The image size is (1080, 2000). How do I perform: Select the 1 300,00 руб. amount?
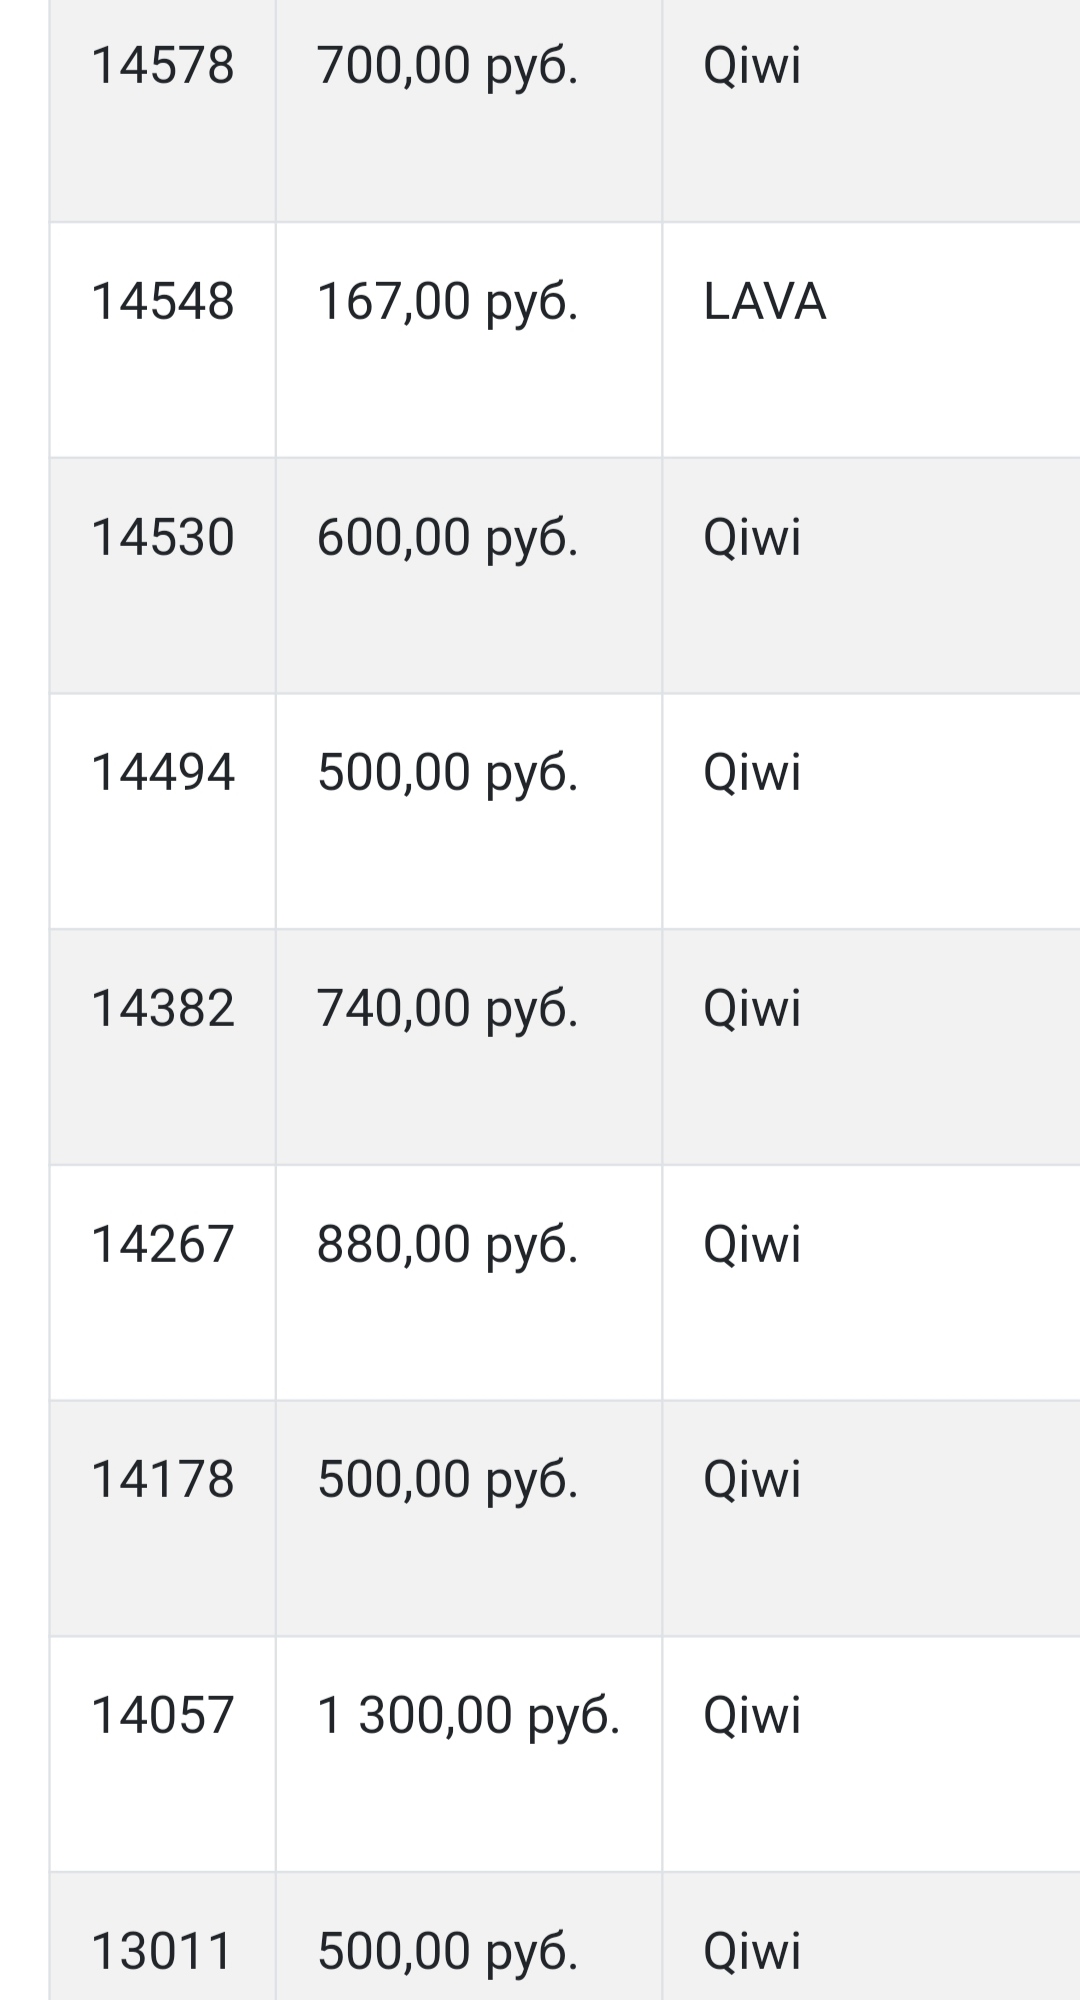(x=468, y=1715)
